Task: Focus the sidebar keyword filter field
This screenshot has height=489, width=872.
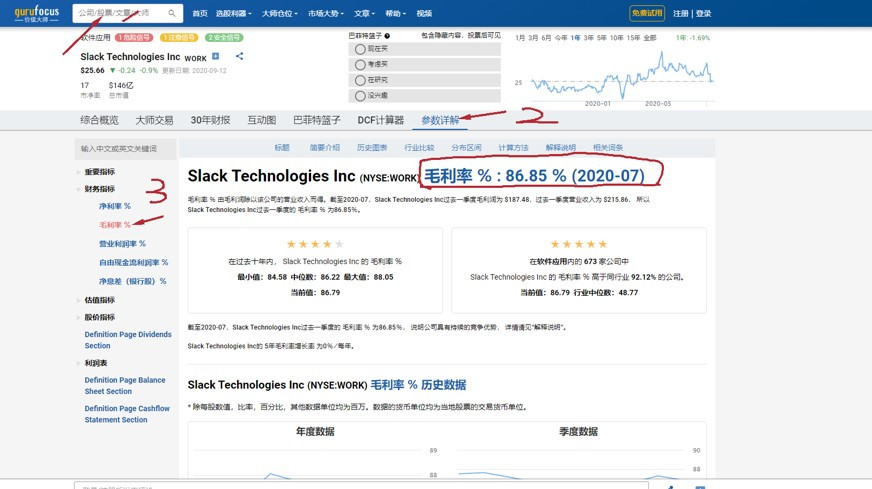Action: point(125,149)
